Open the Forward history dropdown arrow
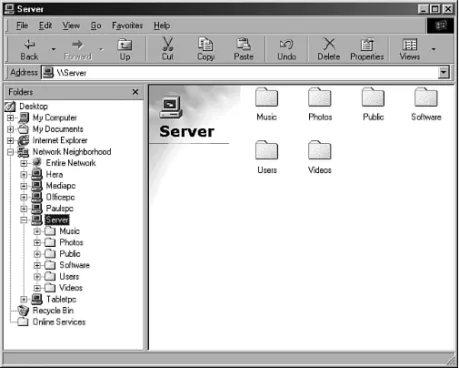This screenshot has height=368, width=459. 101,49
